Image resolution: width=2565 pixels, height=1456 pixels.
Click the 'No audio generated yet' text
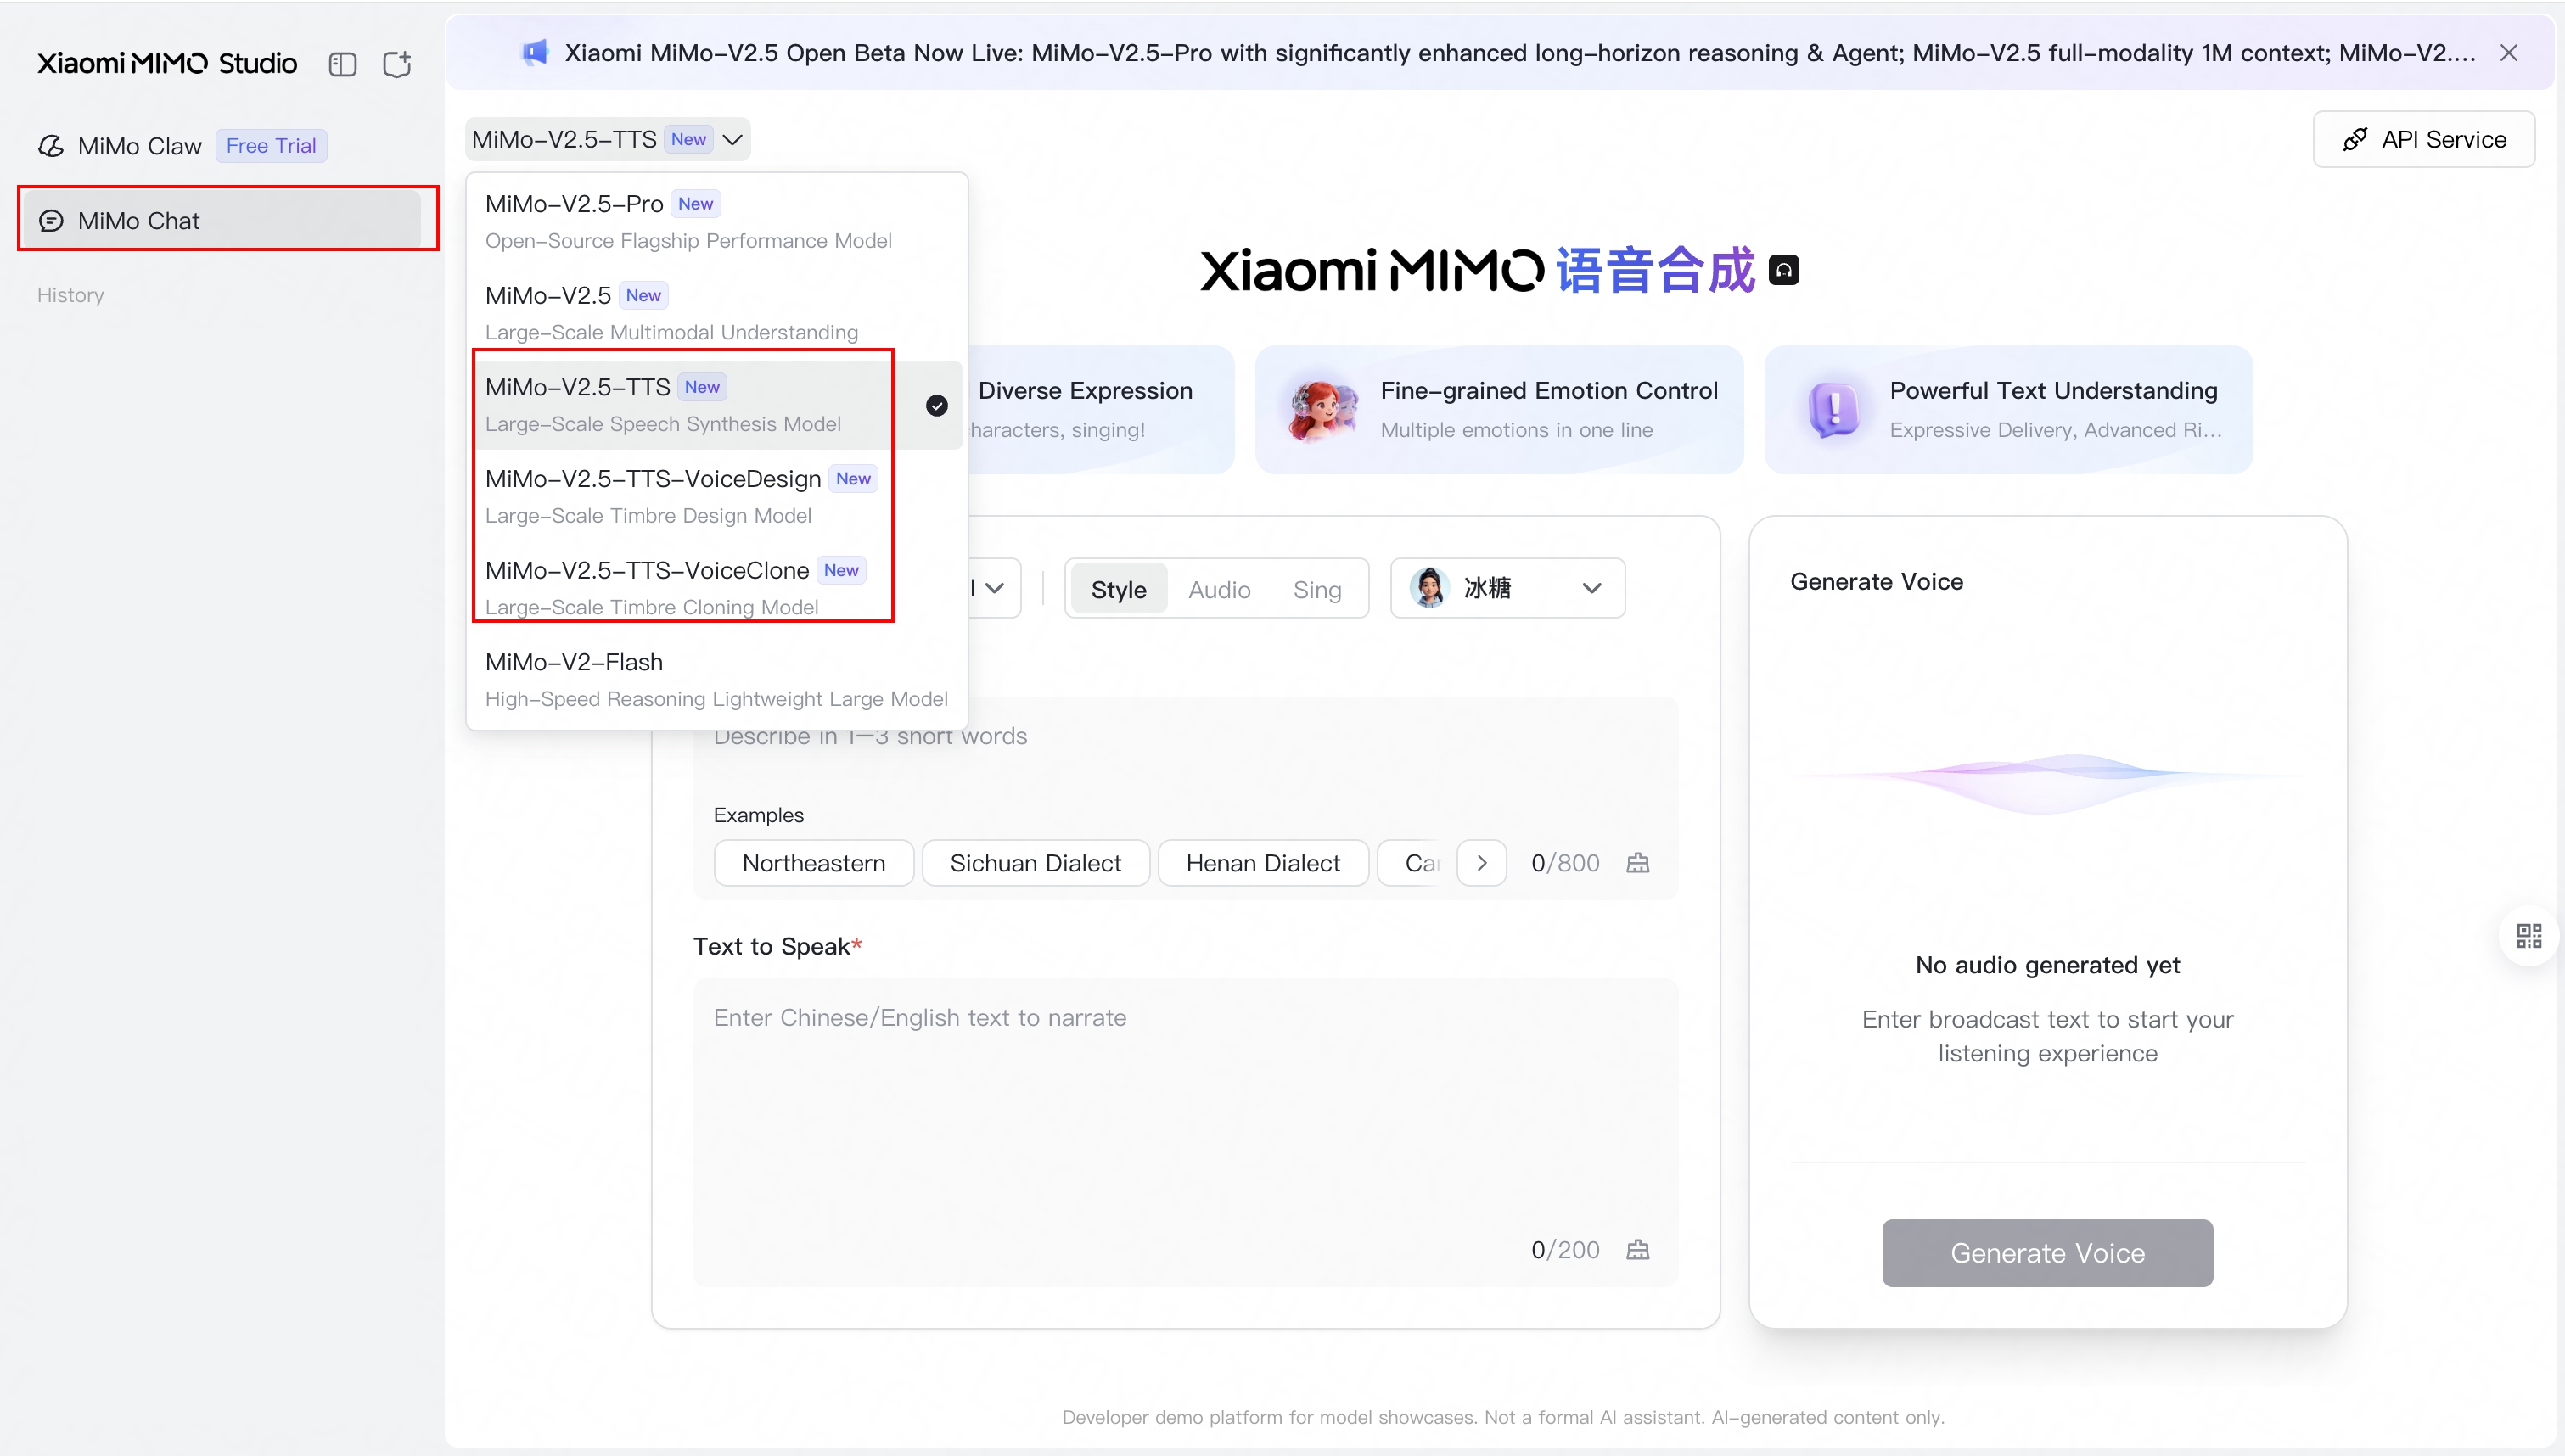click(x=2047, y=965)
